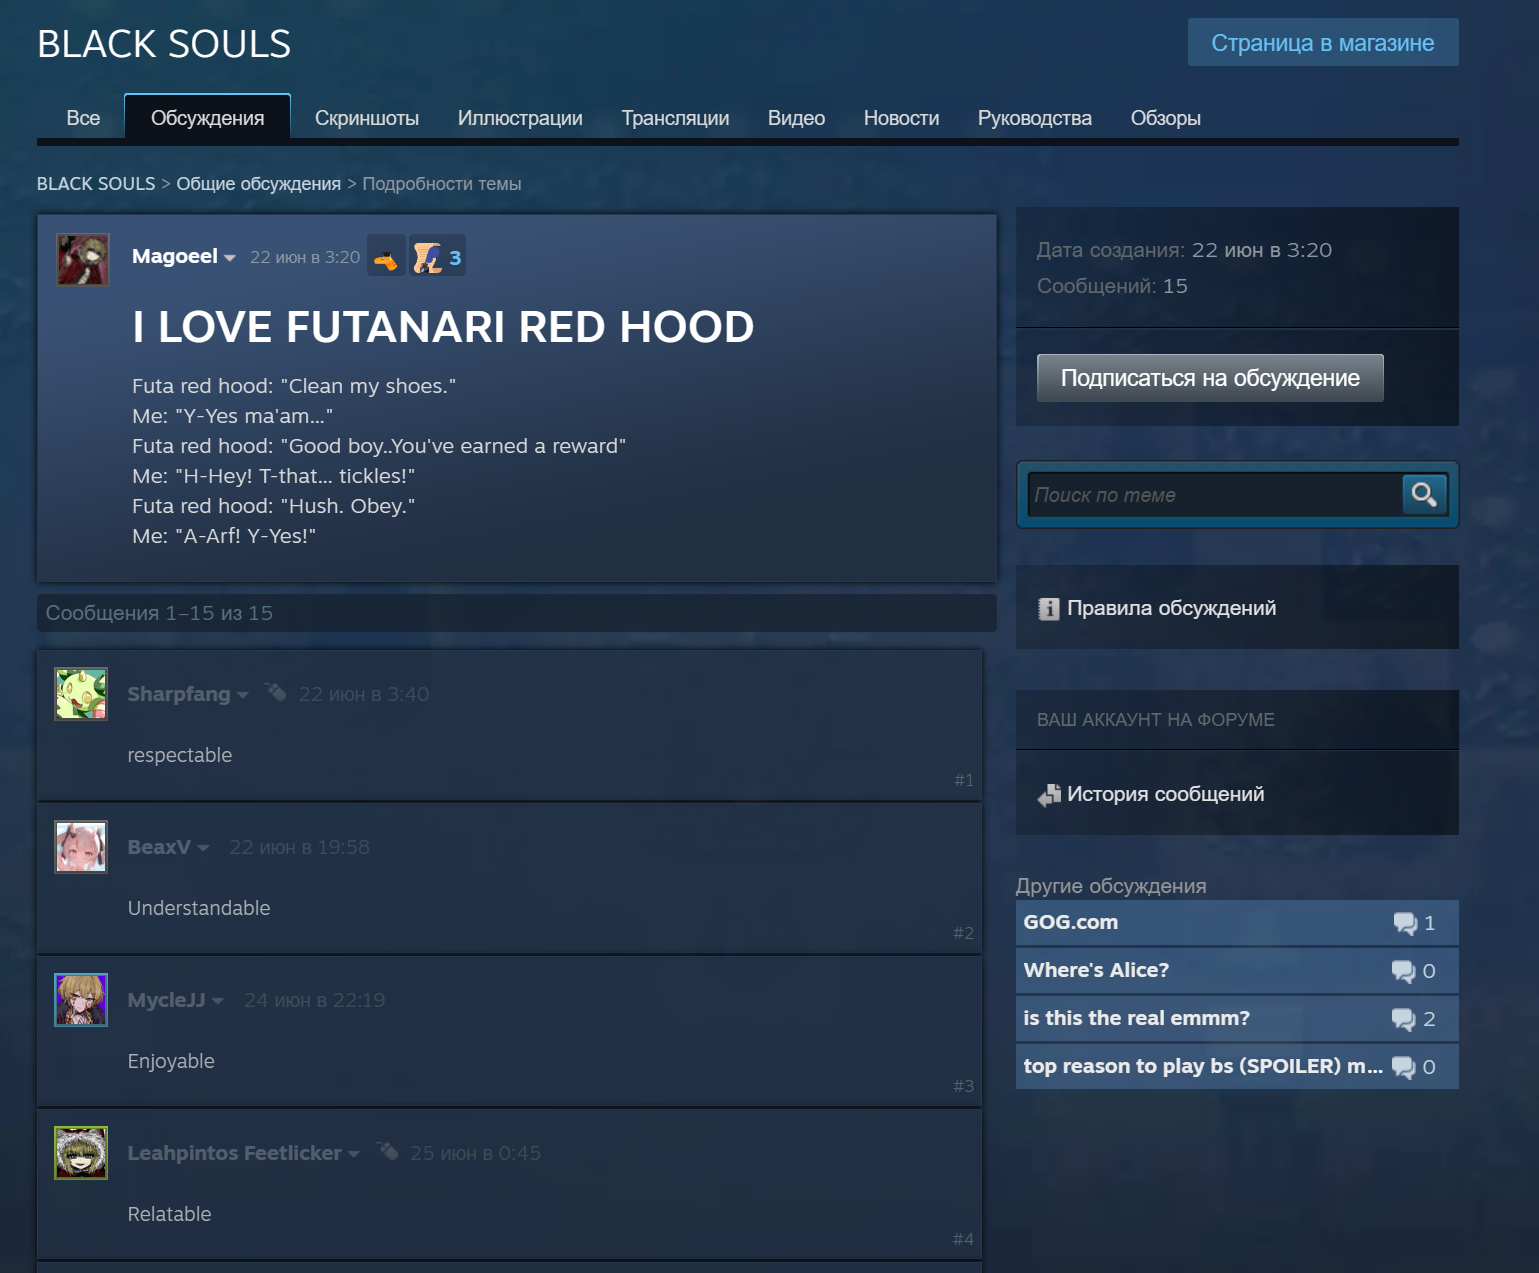Open the Правила обсуждений link
1539x1273 pixels.
1171,608
